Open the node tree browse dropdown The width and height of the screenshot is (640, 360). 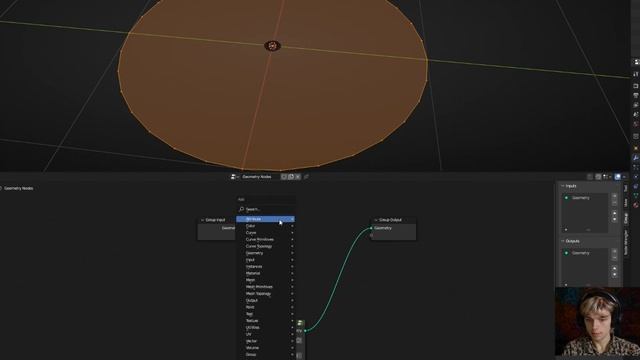[234, 177]
